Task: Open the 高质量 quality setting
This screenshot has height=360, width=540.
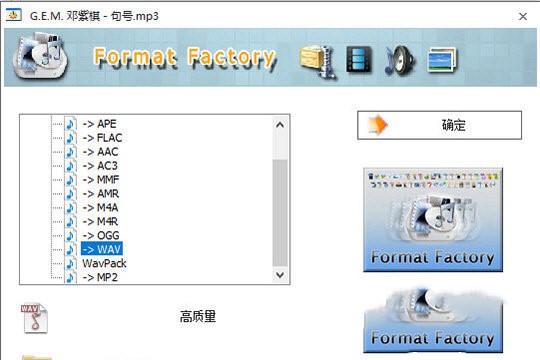Action: 198,317
